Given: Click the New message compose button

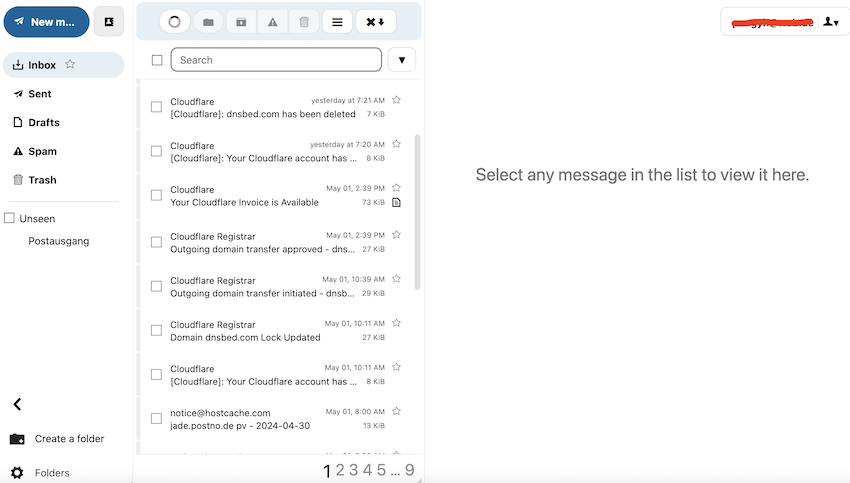Looking at the screenshot, I should [46, 21].
